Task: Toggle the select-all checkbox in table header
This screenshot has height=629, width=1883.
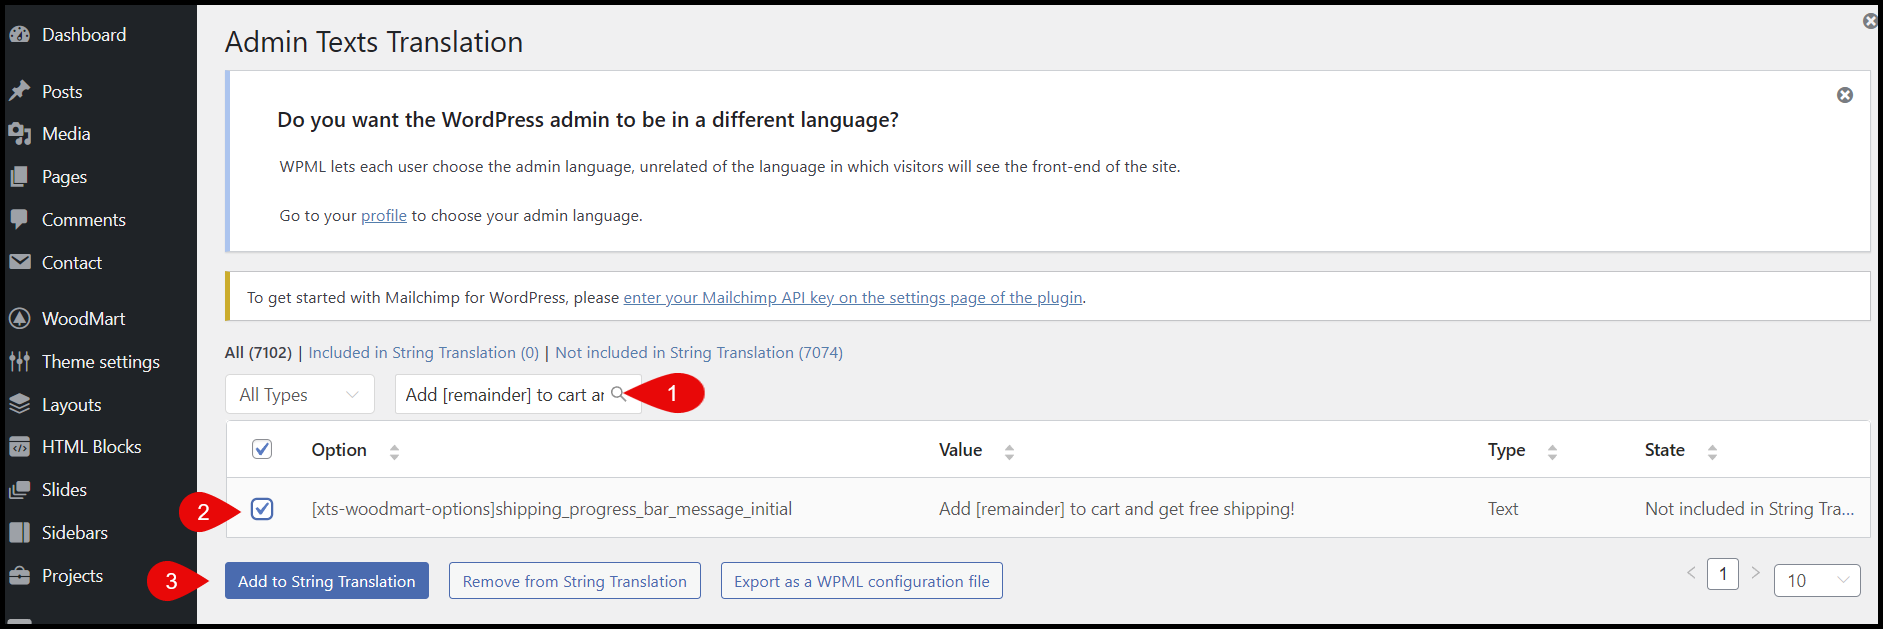Action: [x=262, y=449]
